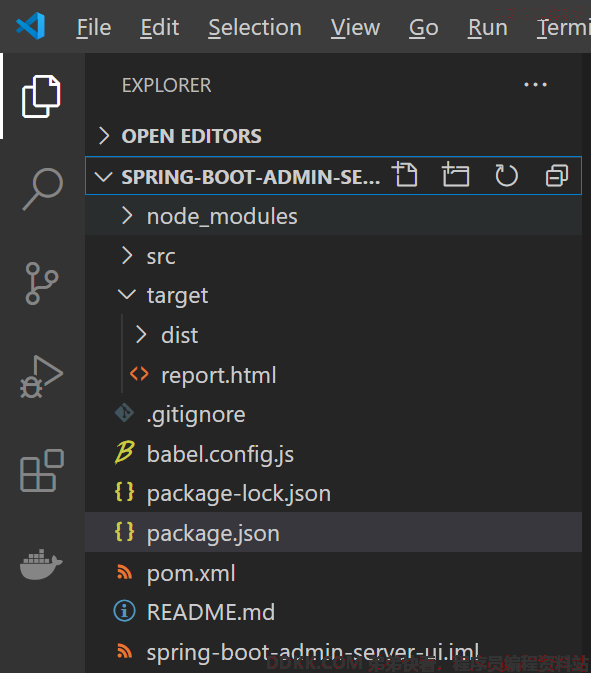The width and height of the screenshot is (591, 673).
Task: Expand the dist folder chevron
Action: [141, 335]
